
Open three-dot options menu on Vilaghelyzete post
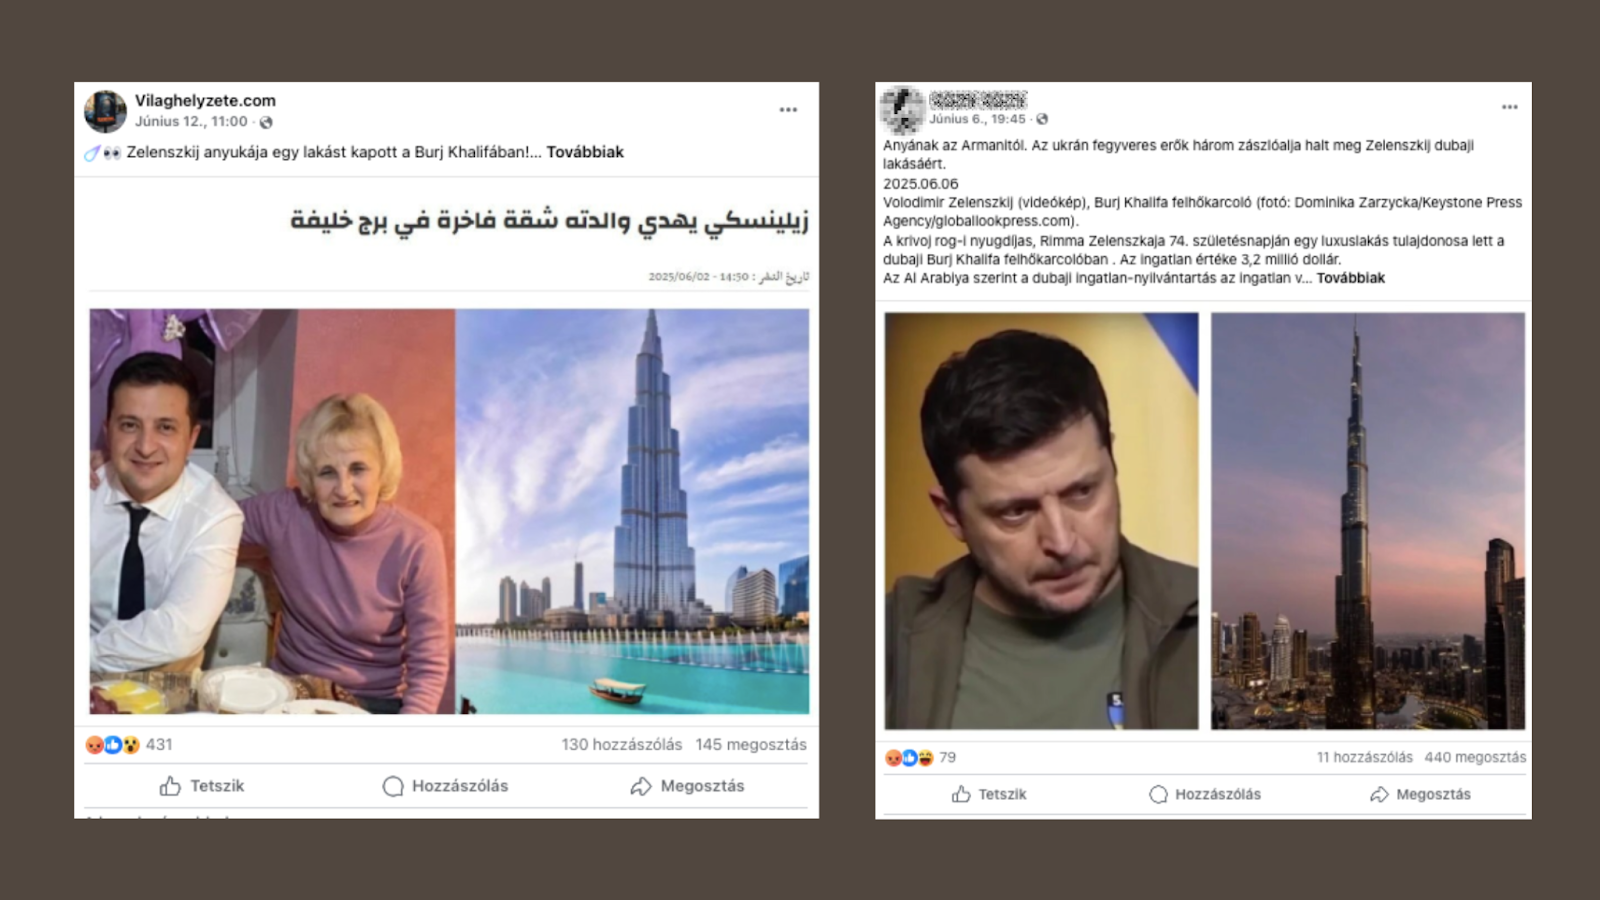pos(788,110)
